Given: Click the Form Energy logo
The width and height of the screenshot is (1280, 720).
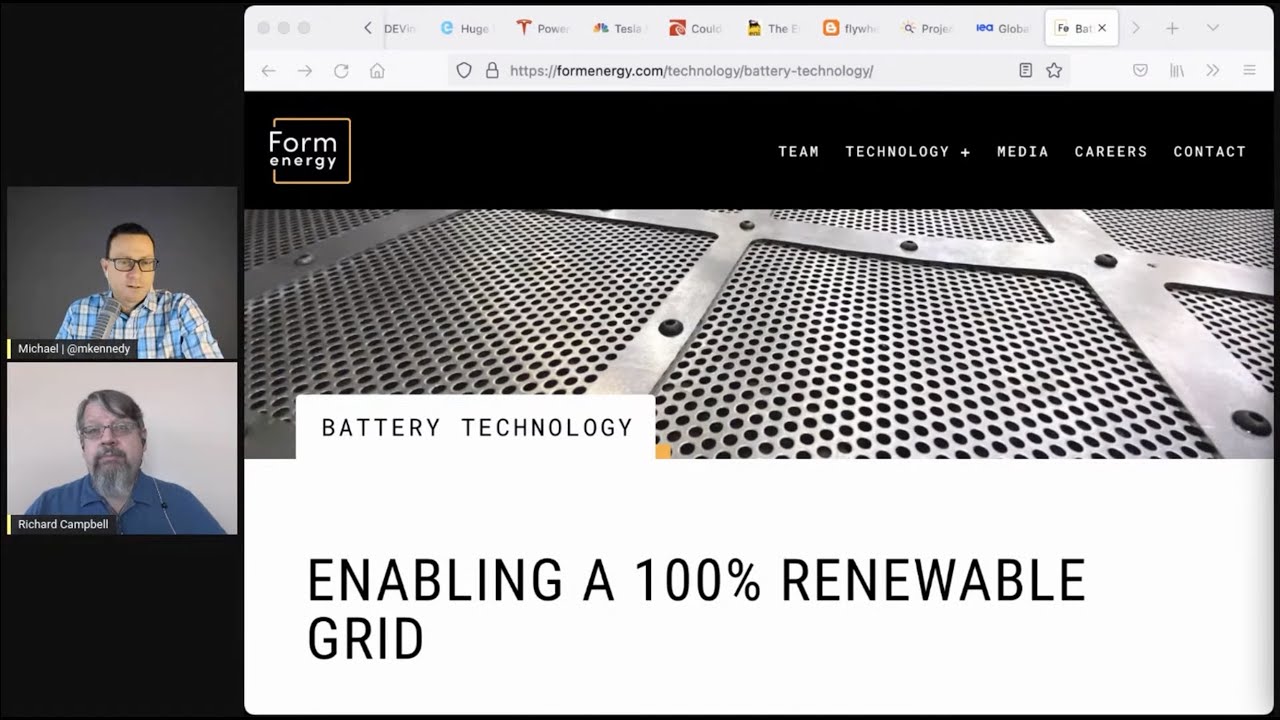Looking at the screenshot, I should pos(310,151).
